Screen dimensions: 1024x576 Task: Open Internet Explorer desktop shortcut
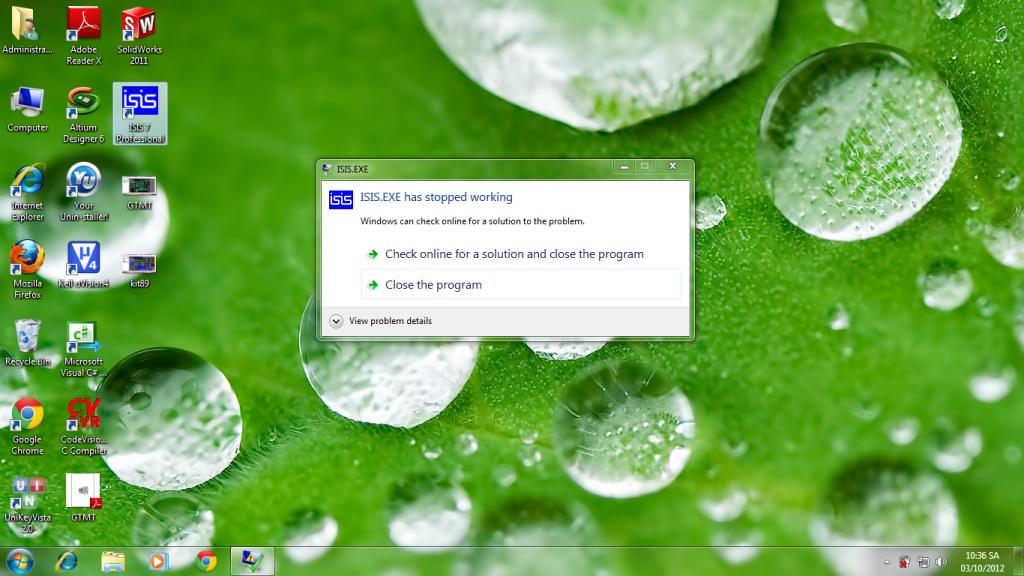(x=27, y=193)
